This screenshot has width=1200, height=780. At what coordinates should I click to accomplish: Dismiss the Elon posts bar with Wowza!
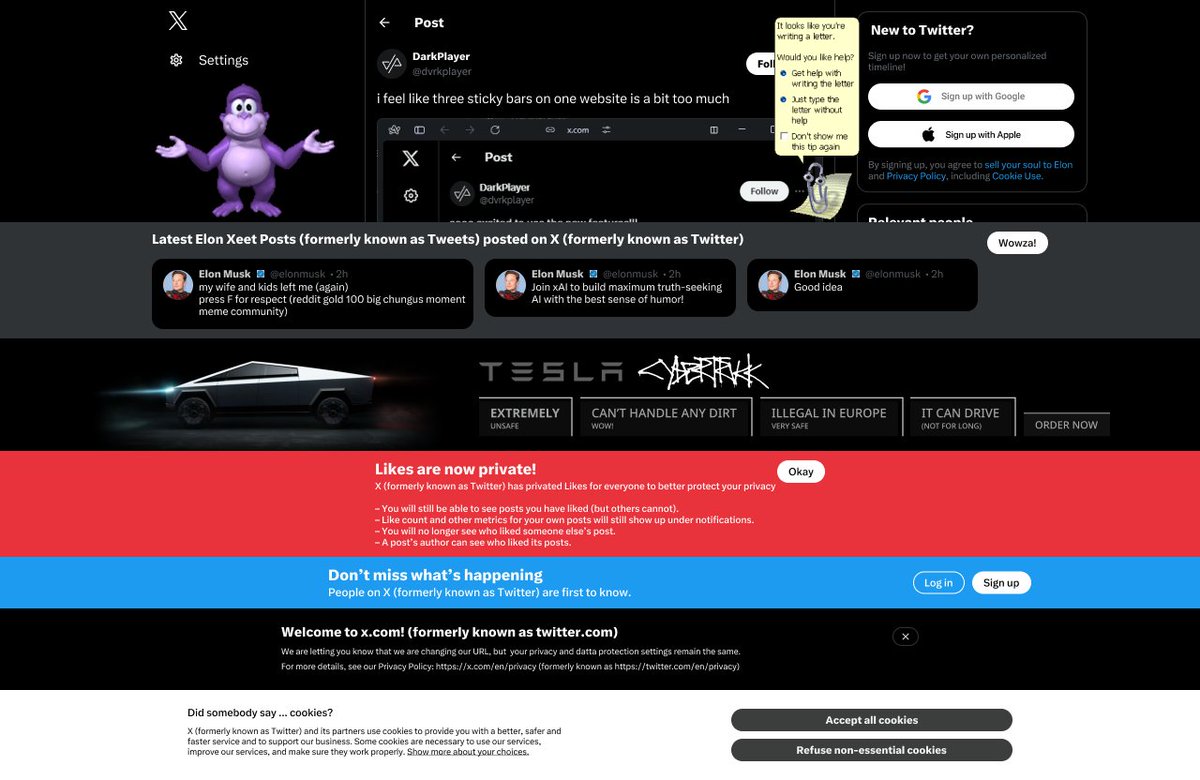(1017, 243)
